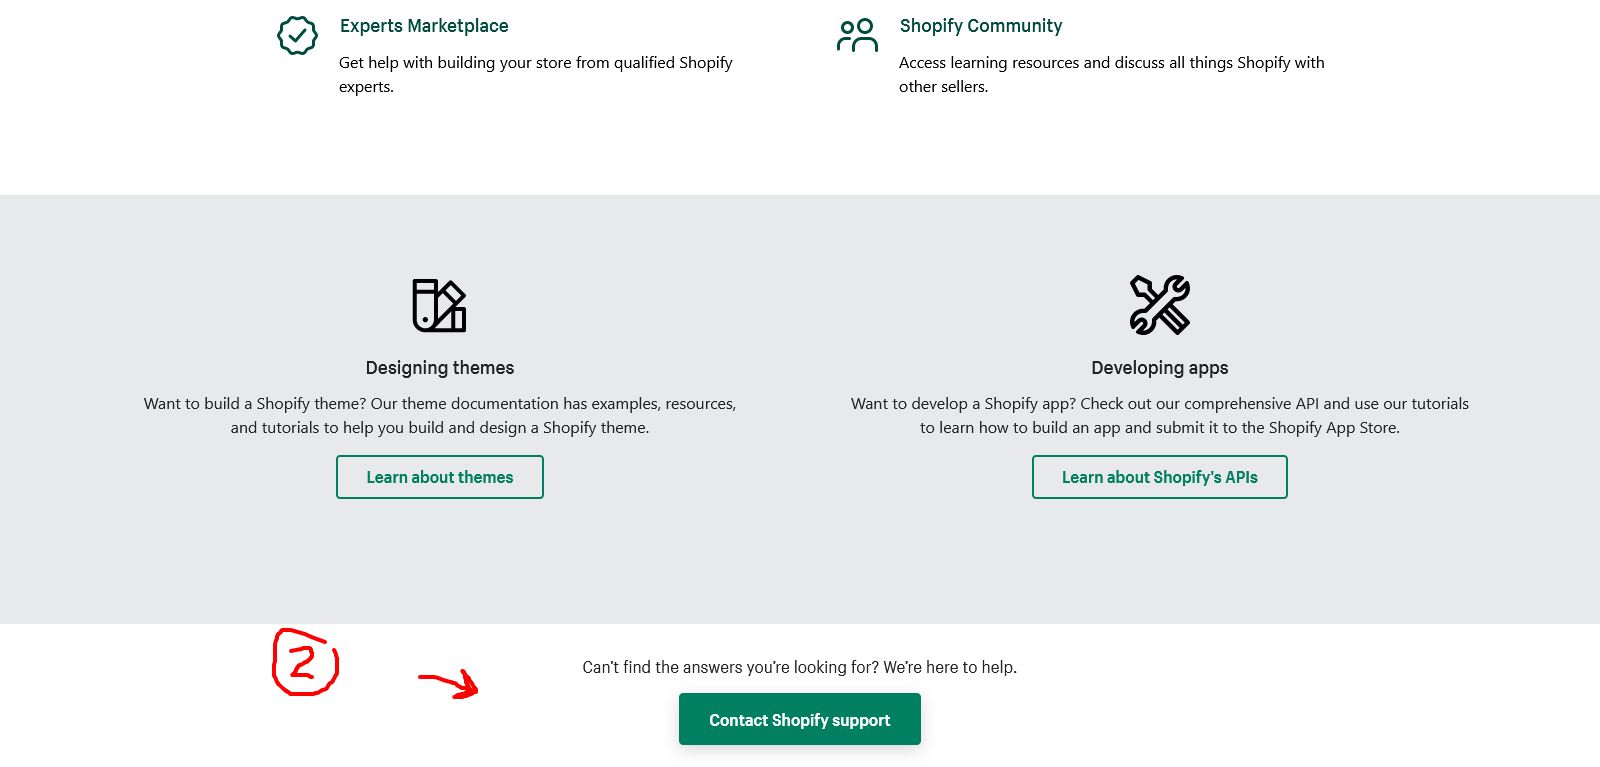Viewport: 1600px width, 767px height.
Task: Select the Developing apps heading
Action: 1159,368
